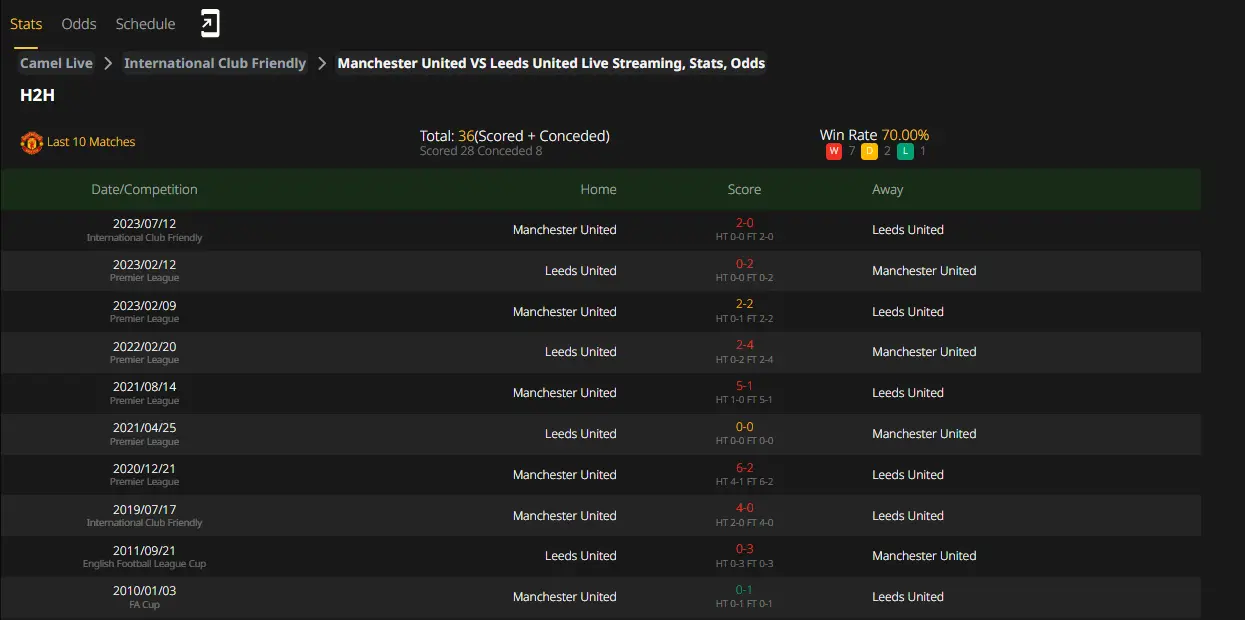The height and width of the screenshot is (620, 1245).
Task: Click the 2021/04/25 match date
Action: (144, 427)
